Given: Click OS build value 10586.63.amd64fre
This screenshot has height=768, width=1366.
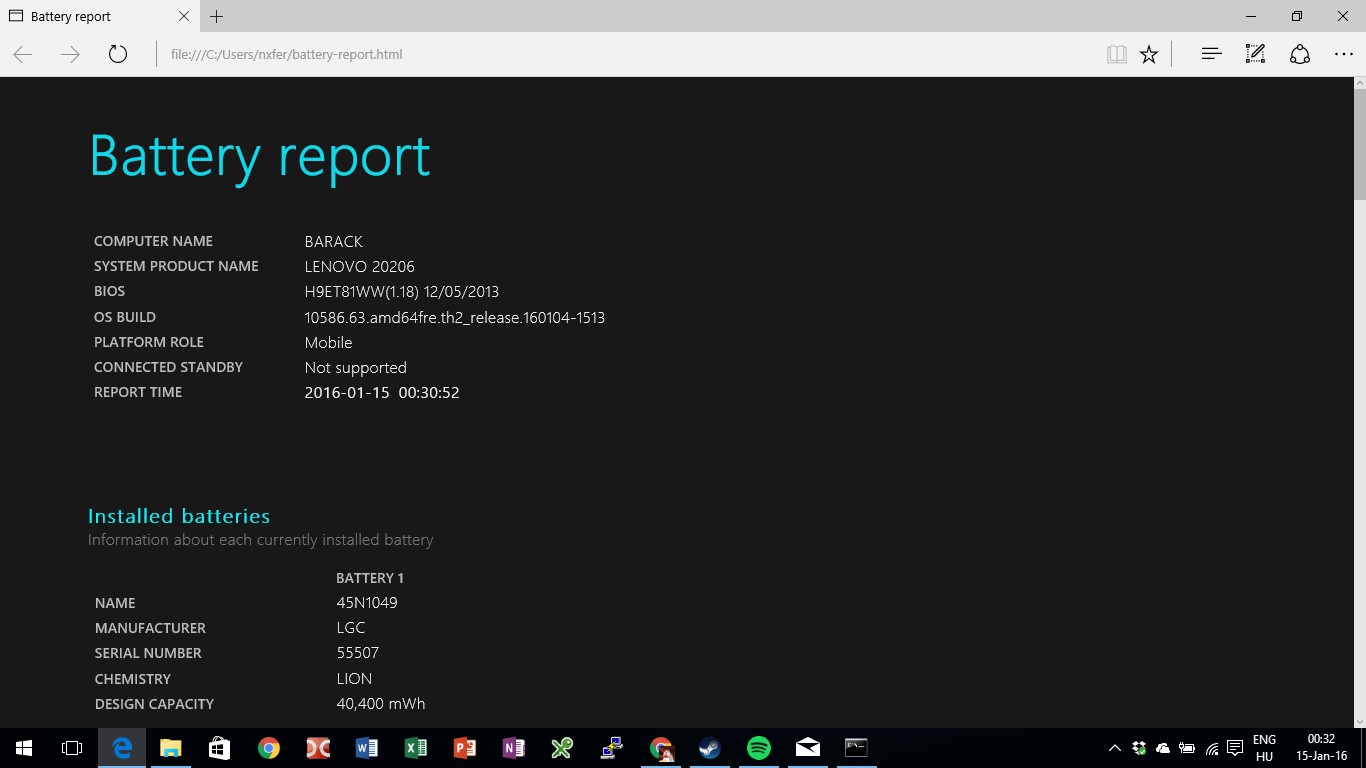Looking at the screenshot, I should [x=455, y=318].
